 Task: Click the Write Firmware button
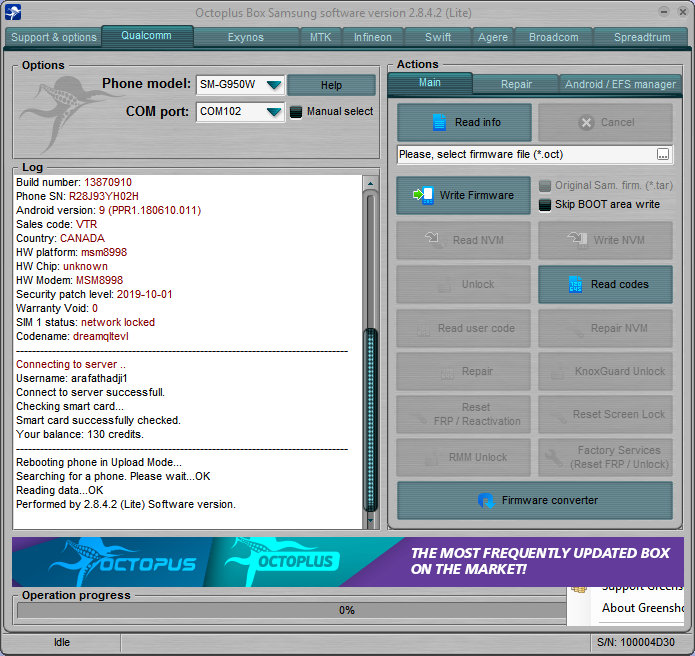point(464,195)
